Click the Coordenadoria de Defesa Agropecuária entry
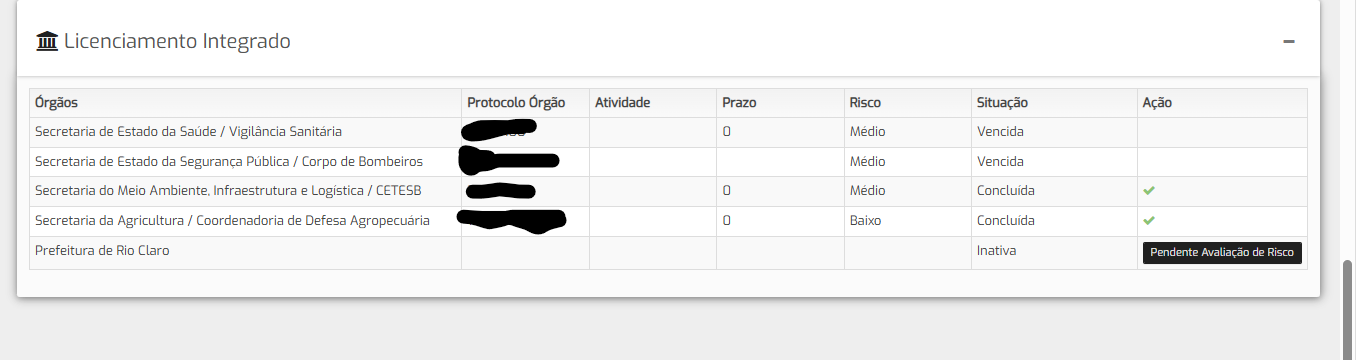1357x360 pixels. pyautogui.click(x=232, y=221)
